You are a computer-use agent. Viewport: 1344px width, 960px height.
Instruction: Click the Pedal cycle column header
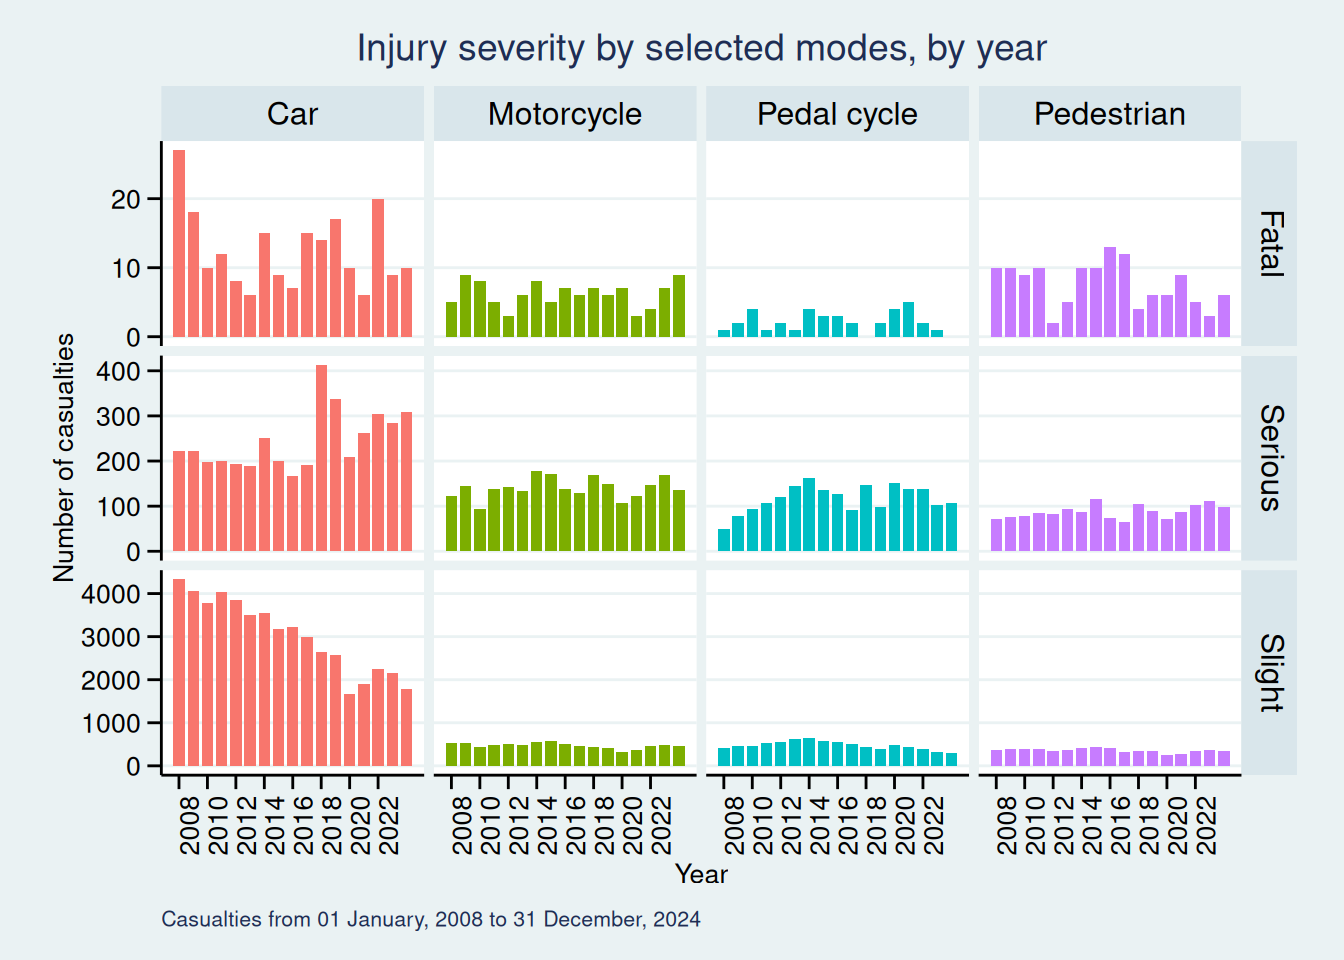click(x=837, y=114)
